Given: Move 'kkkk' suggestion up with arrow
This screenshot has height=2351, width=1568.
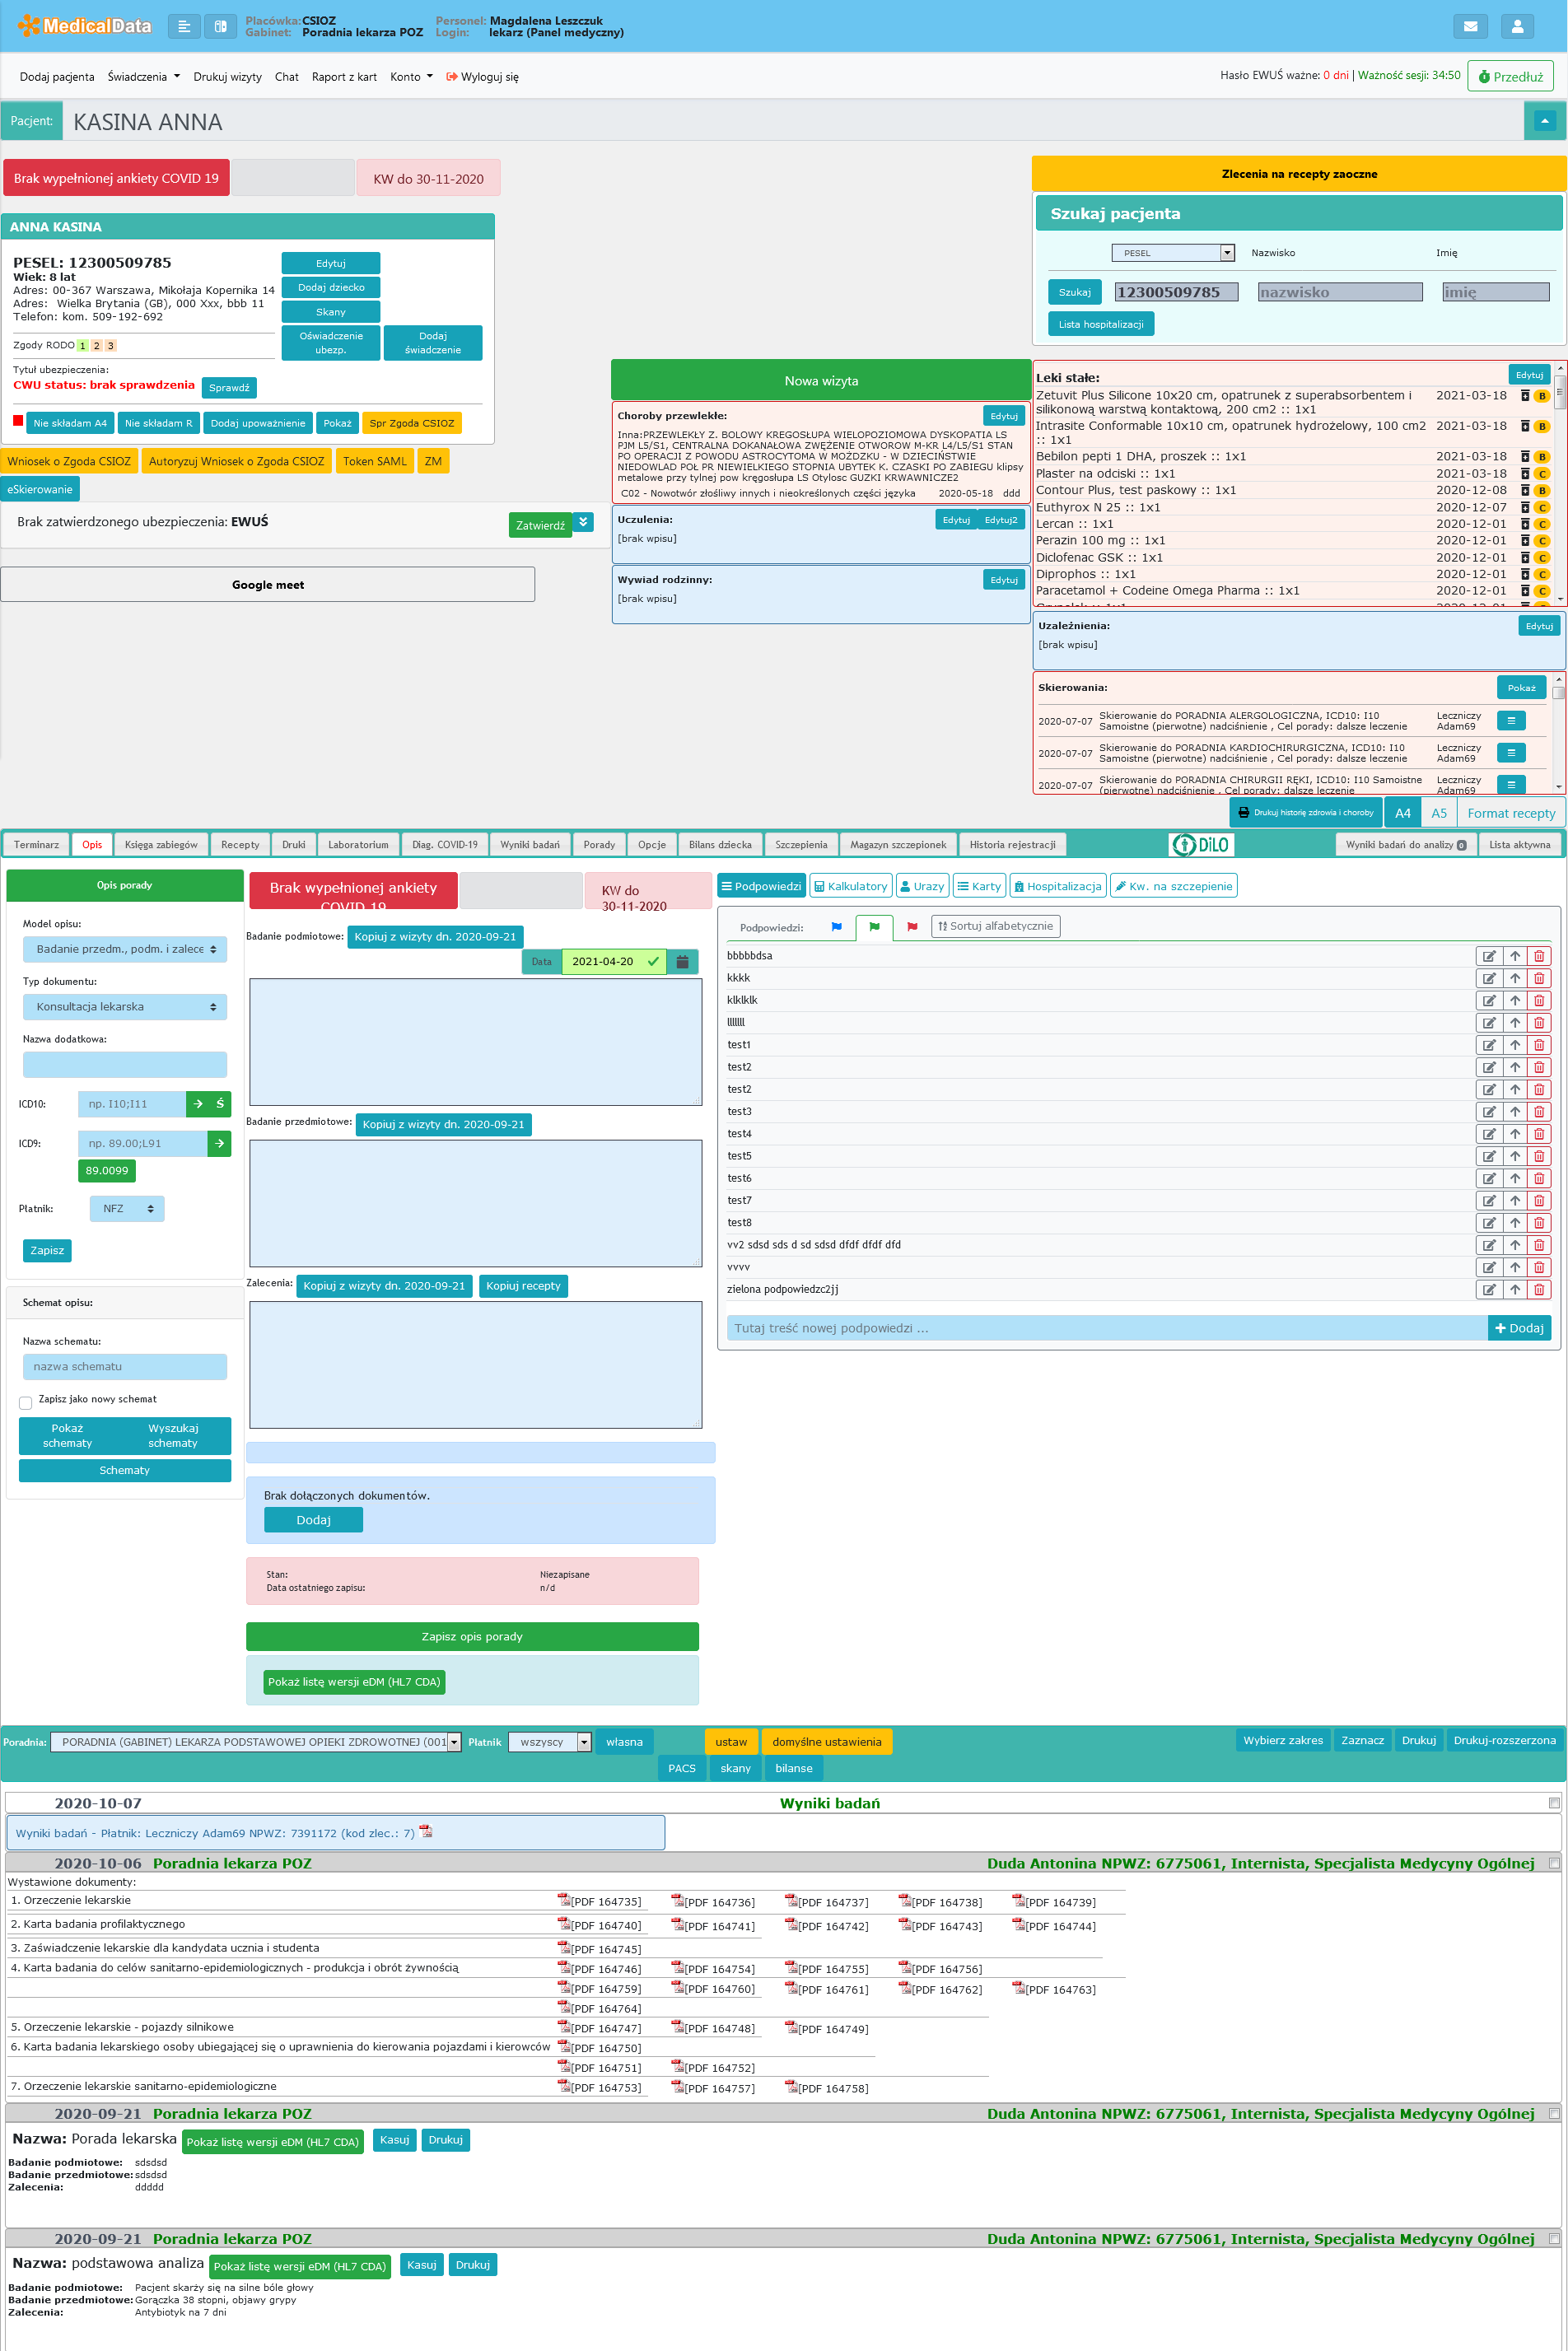Looking at the screenshot, I should 1514,978.
